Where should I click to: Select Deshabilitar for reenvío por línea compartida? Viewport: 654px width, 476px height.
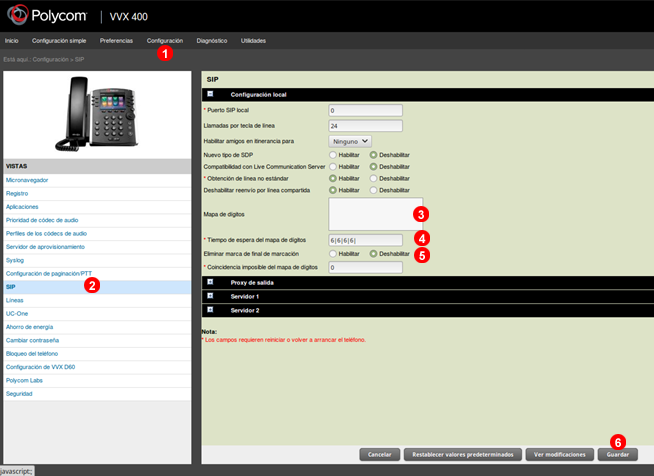point(373,190)
